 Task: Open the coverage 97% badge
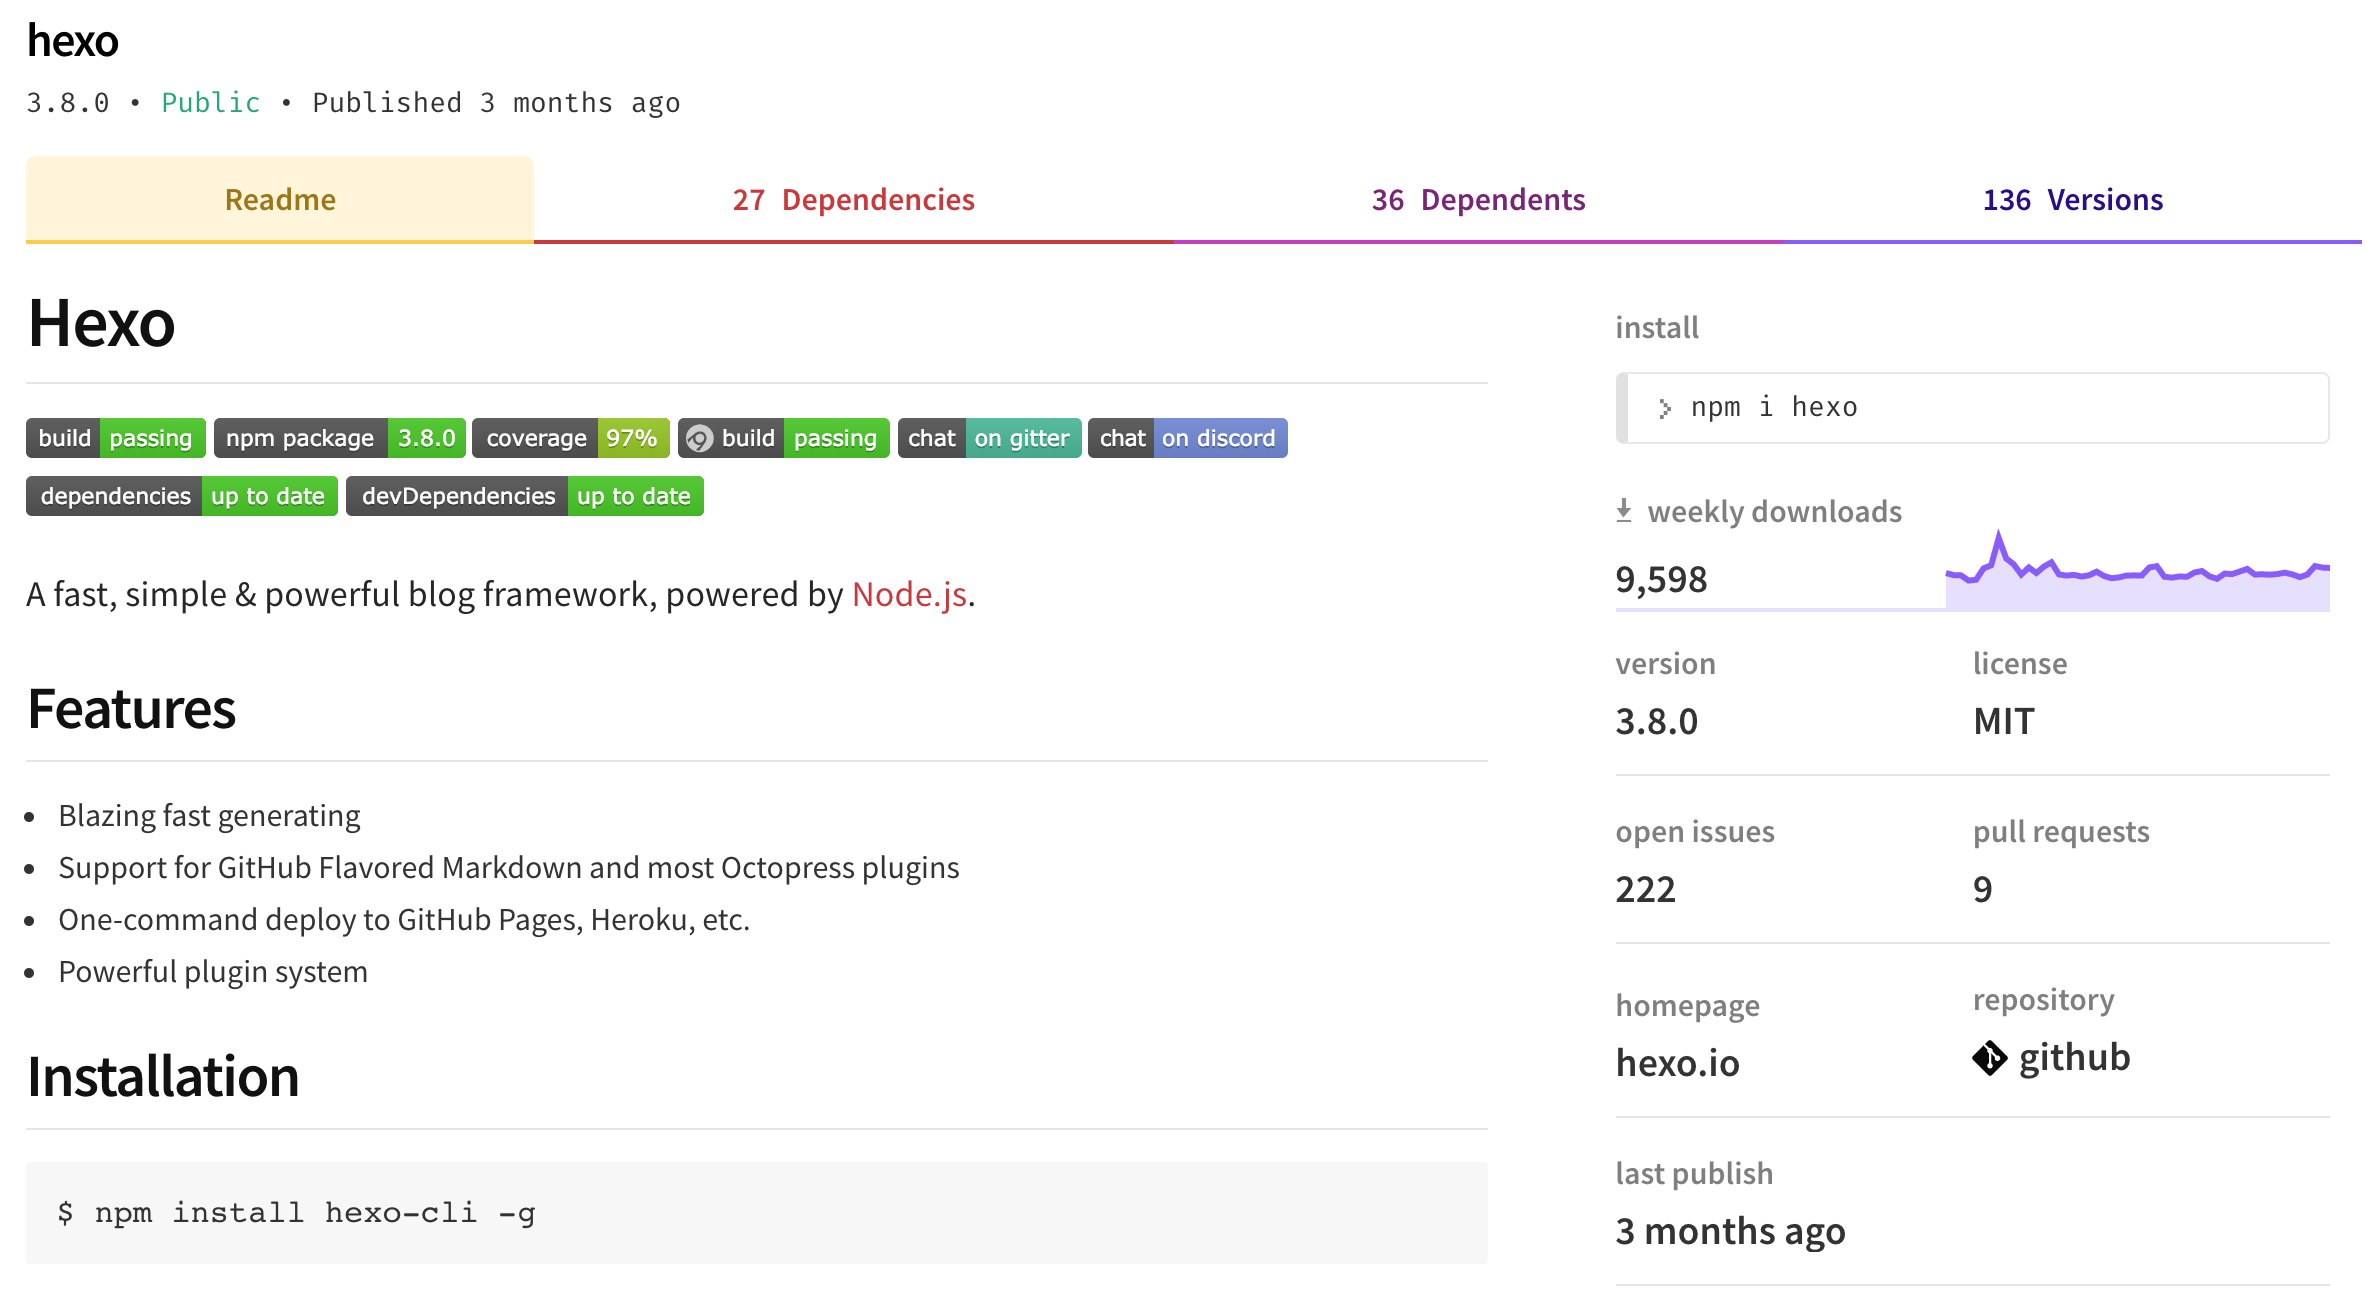point(570,438)
